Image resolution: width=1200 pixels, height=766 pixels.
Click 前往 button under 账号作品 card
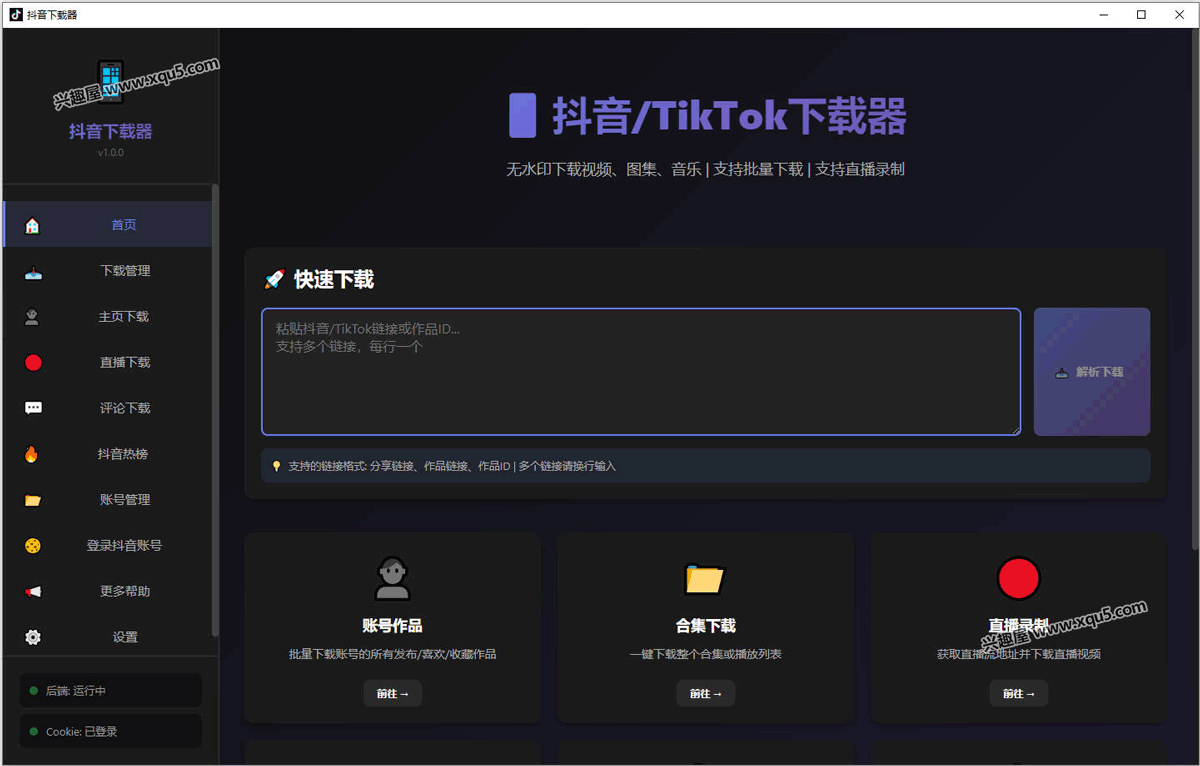click(x=393, y=694)
